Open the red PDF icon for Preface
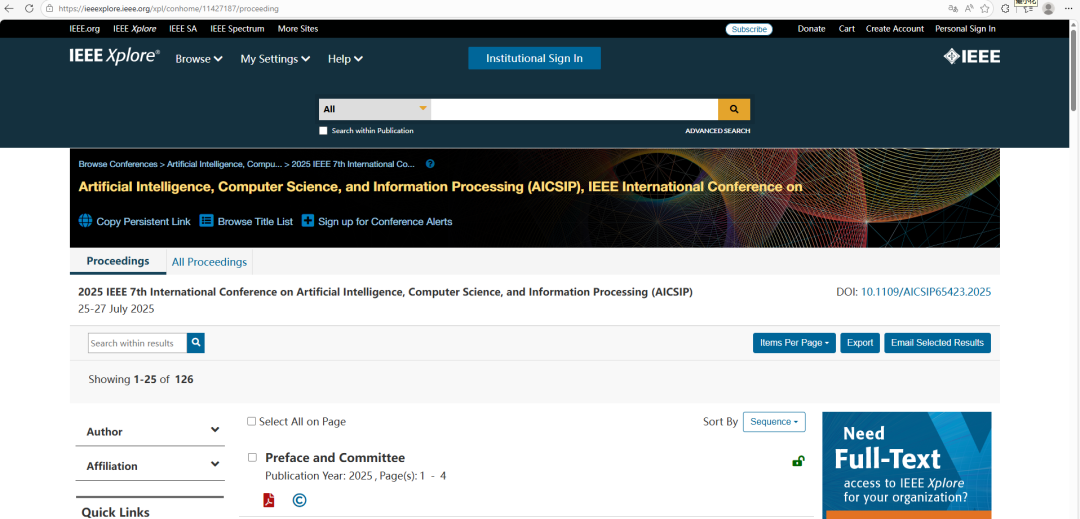This screenshot has height=519, width=1080. point(269,500)
